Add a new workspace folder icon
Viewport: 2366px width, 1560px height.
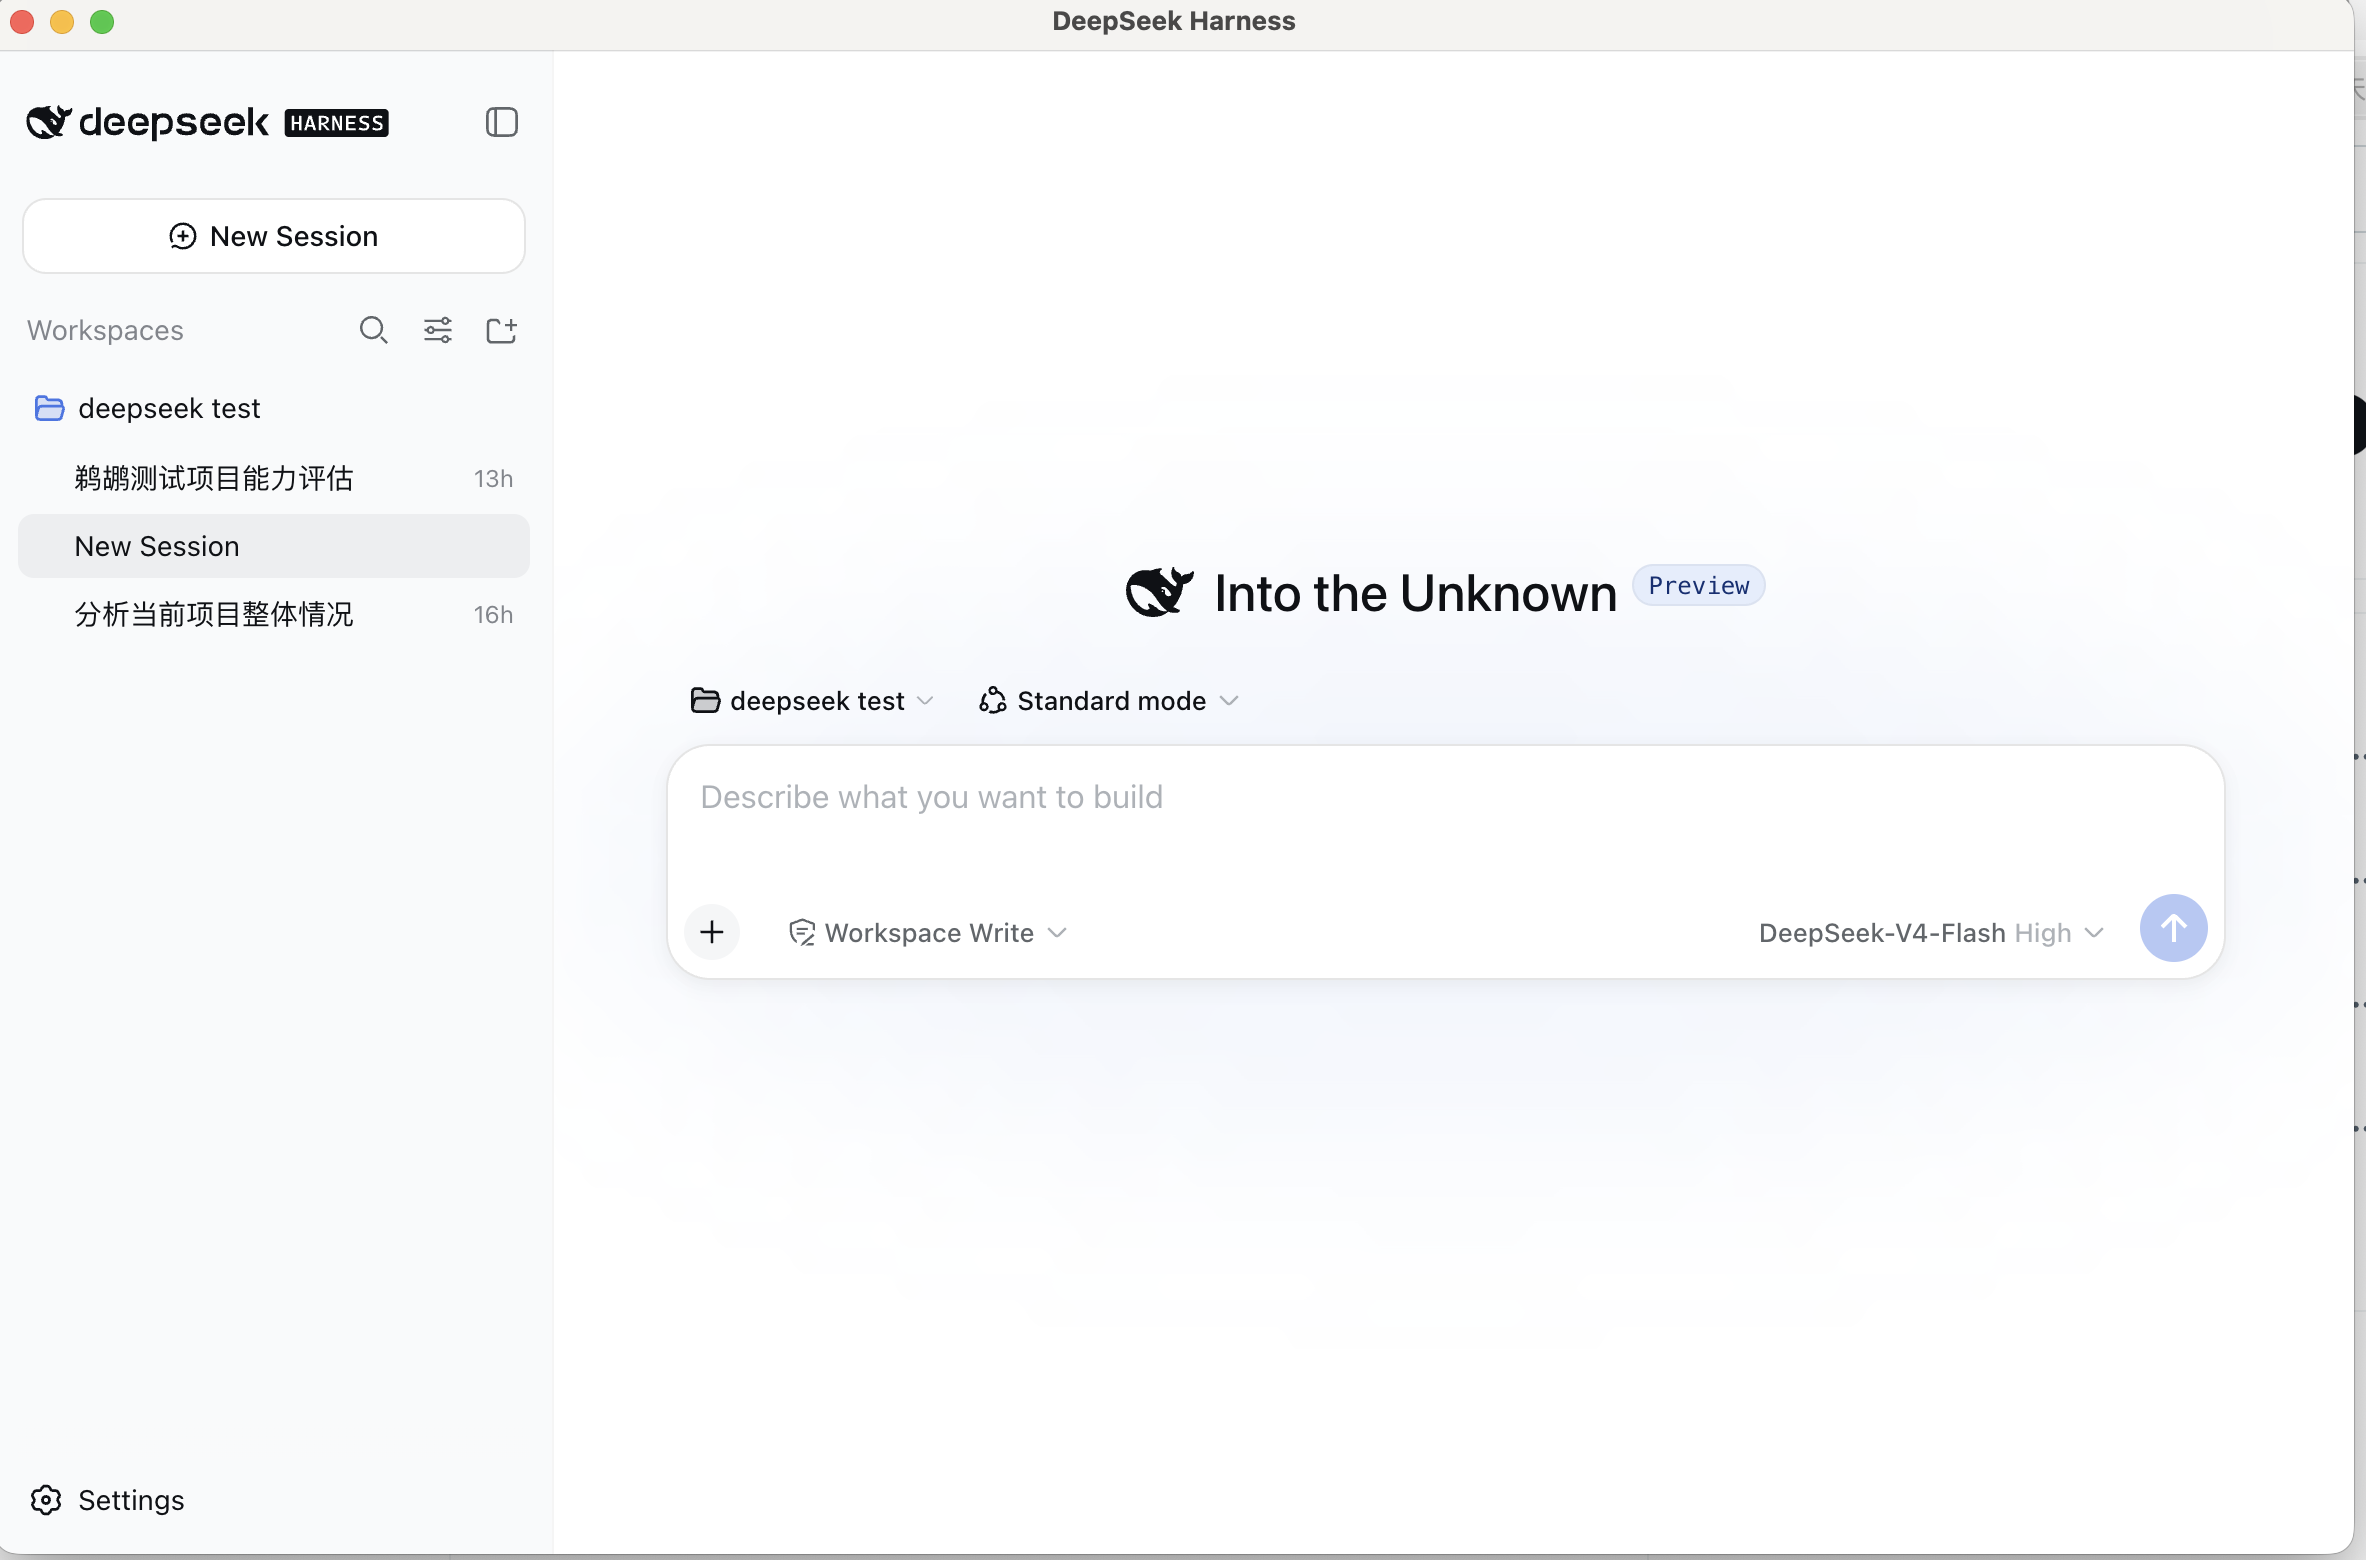501,330
